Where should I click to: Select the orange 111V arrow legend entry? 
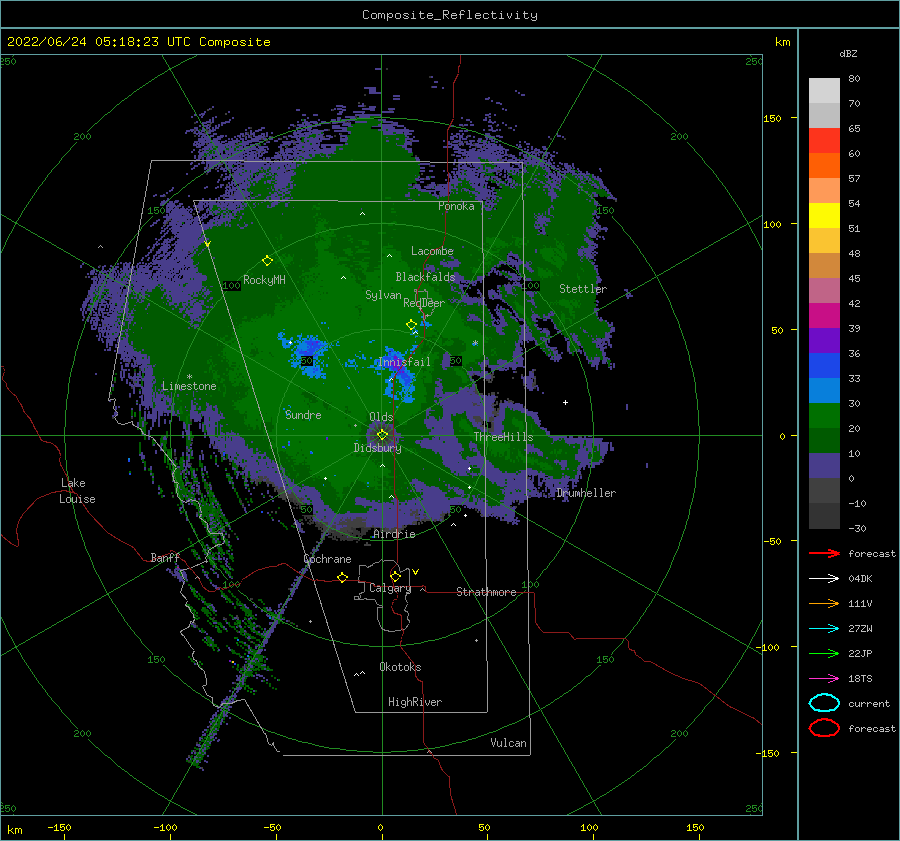click(x=824, y=603)
